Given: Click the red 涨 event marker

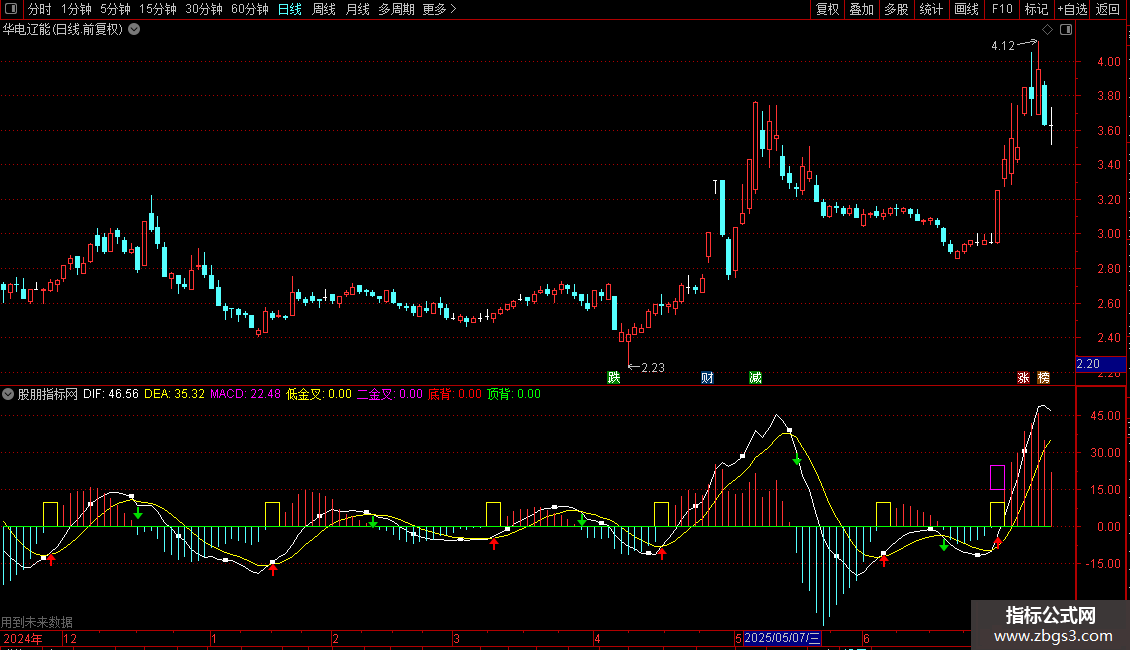Looking at the screenshot, I should [x=1023, y=378].
